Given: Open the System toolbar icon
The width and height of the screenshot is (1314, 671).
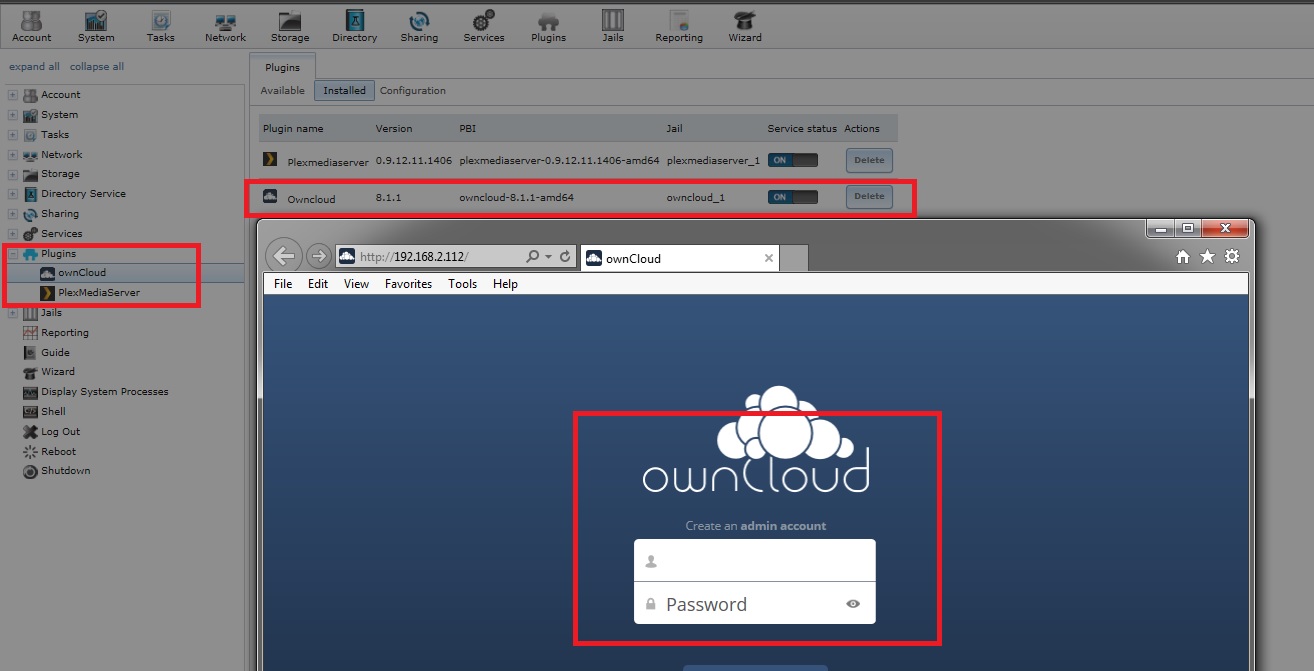Looking at the screenshot, I should [x=96, y=26].
